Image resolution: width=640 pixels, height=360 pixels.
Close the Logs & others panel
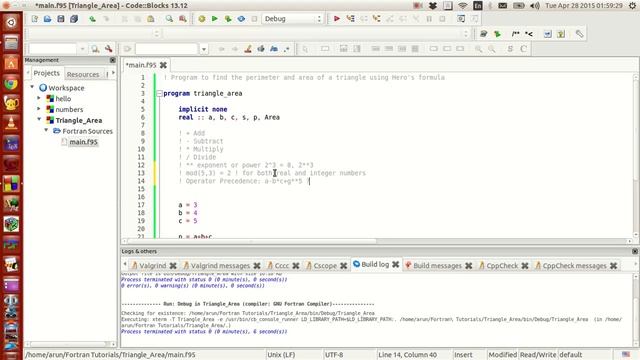pos(635,251)
